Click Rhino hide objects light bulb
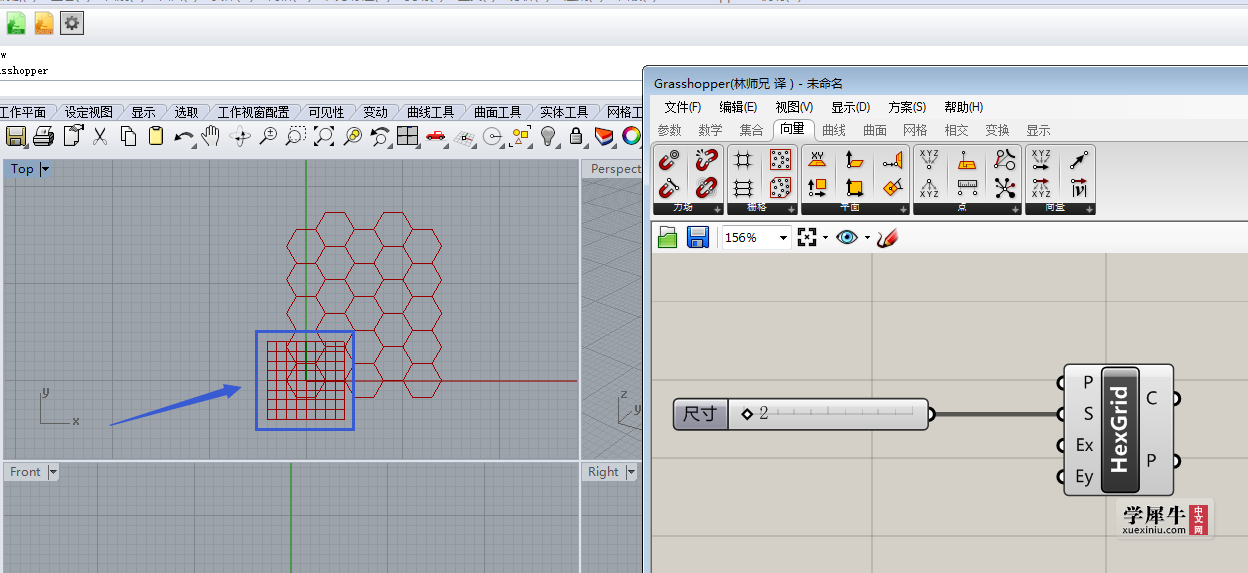This screenshot has width=1248, height=573. point(548,135)
